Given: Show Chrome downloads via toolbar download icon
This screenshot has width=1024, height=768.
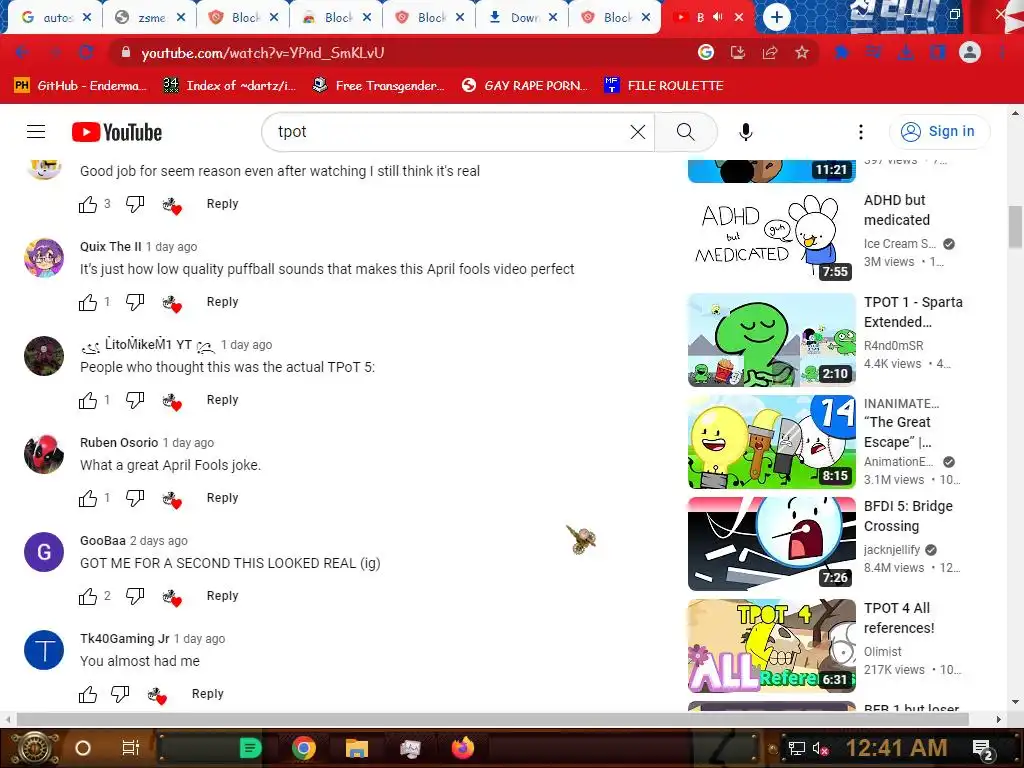Looking at the screenshot, I should [906, 52].
